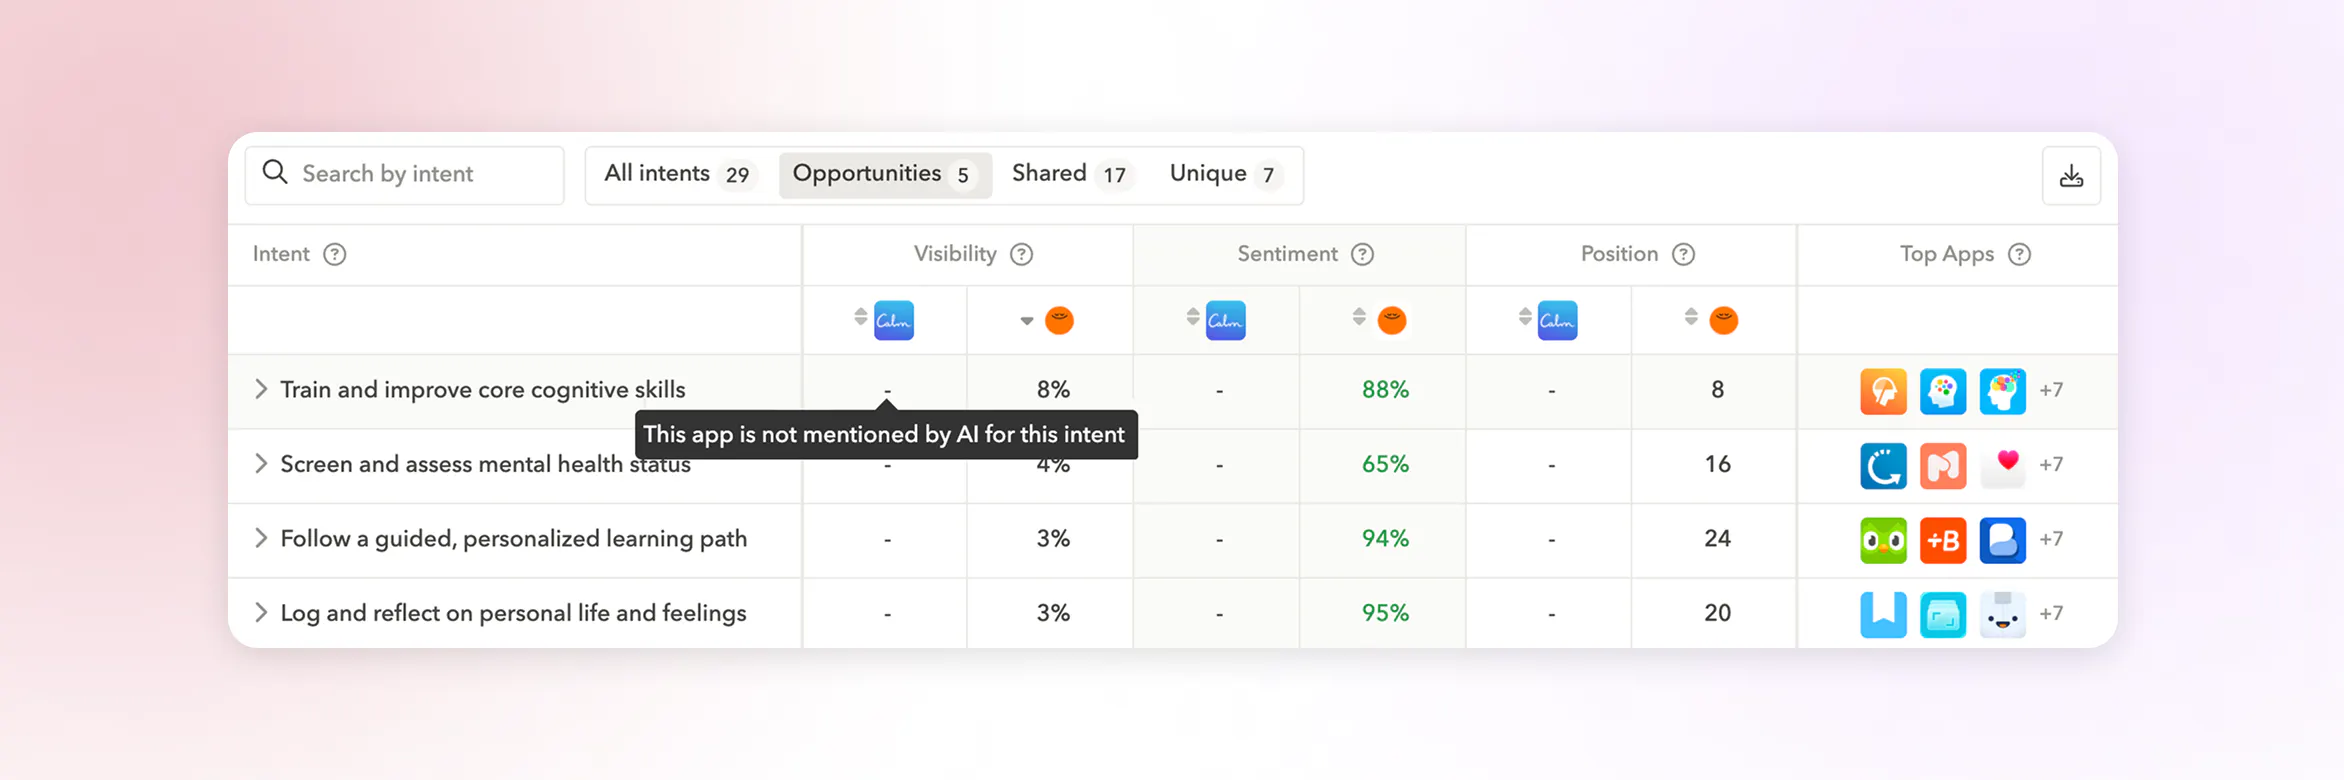
Task: Select the Lumosity icon in the cognitive skills row
Action: tap(1883, 391)
